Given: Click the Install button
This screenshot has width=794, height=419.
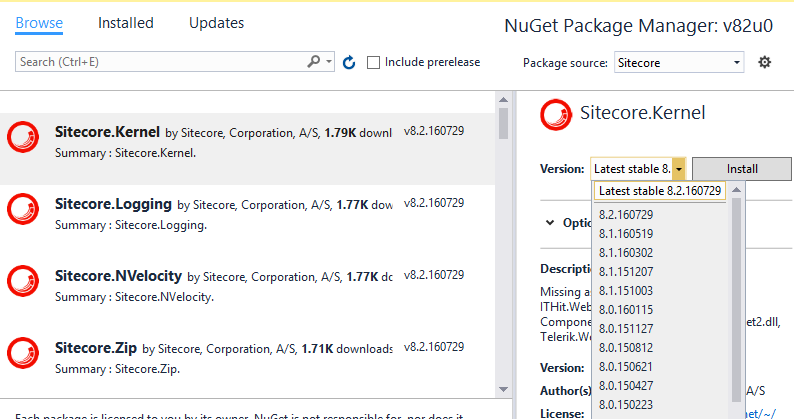Looking at the screenshot, I should (742, 169).
